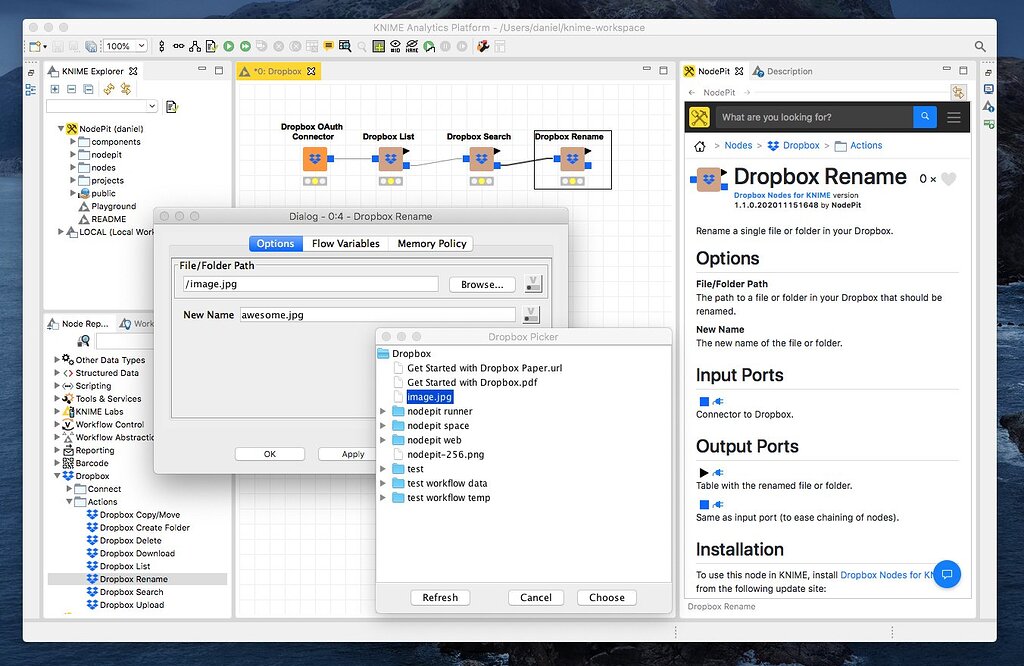Open the NodePit hamburger menu
This screenshot has height=666, width=1024.
(953, 118)
